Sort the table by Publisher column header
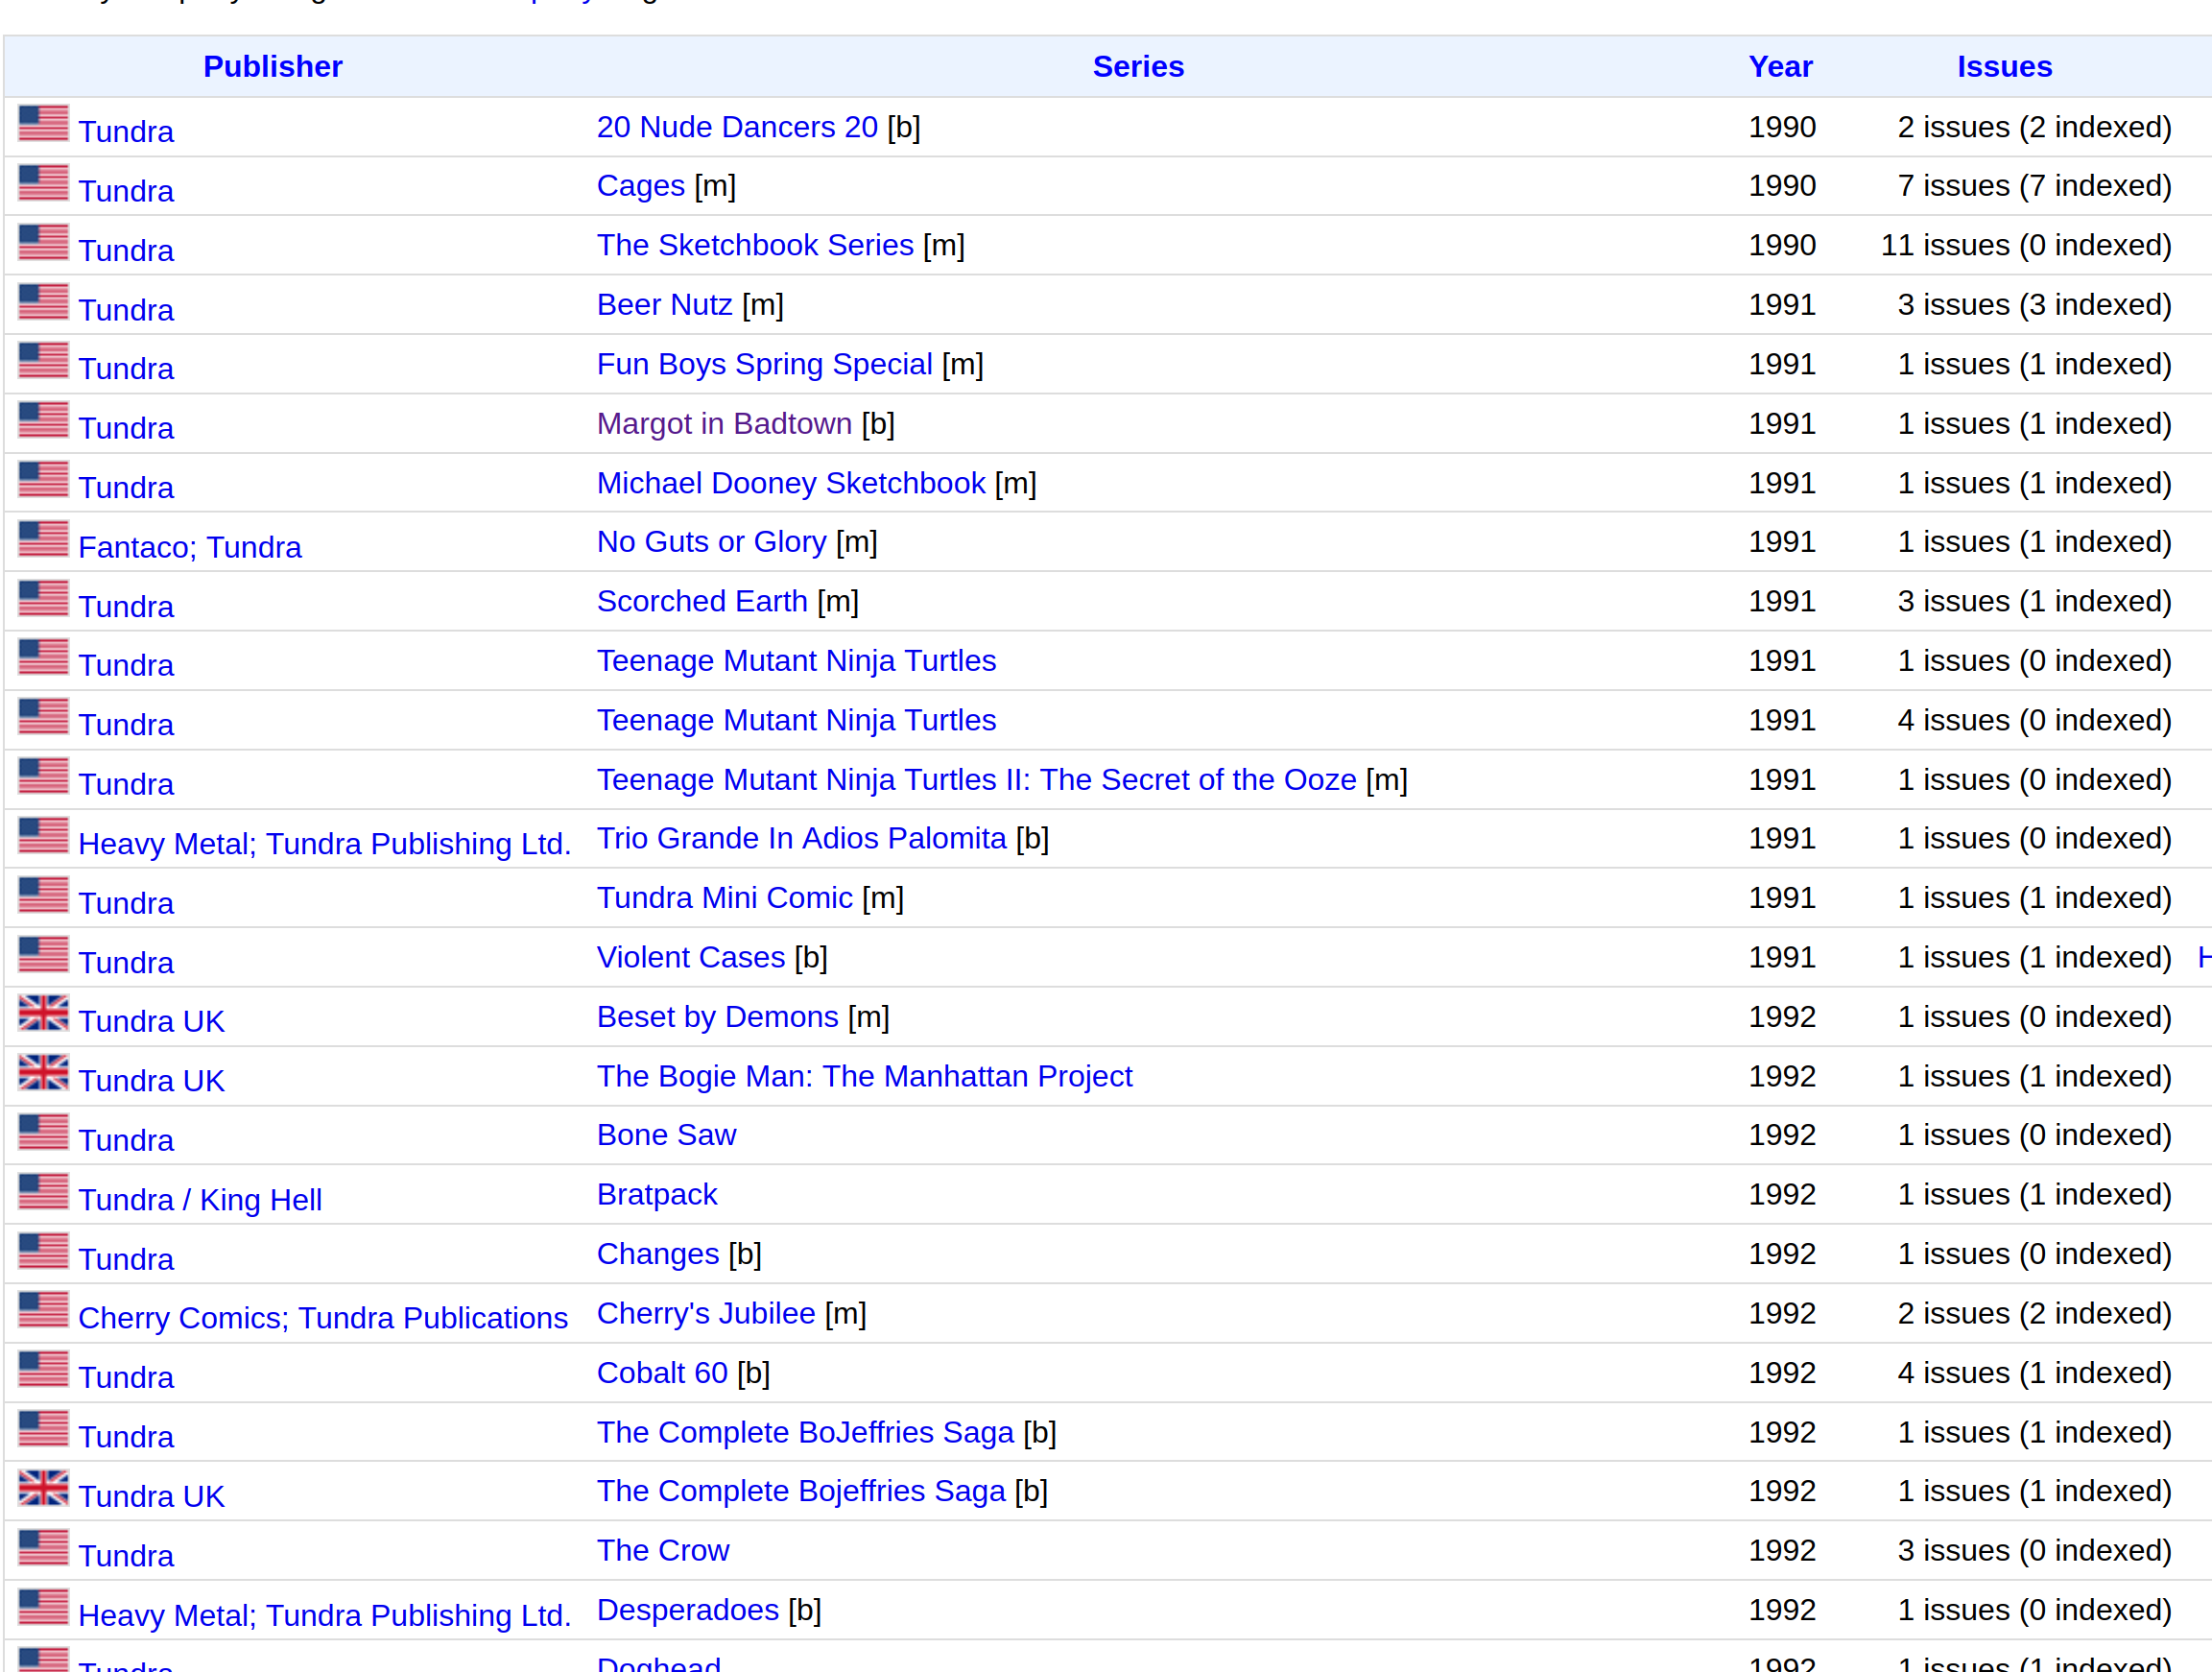Viewport: 2212px width, 1672px height. click(273, 66)
